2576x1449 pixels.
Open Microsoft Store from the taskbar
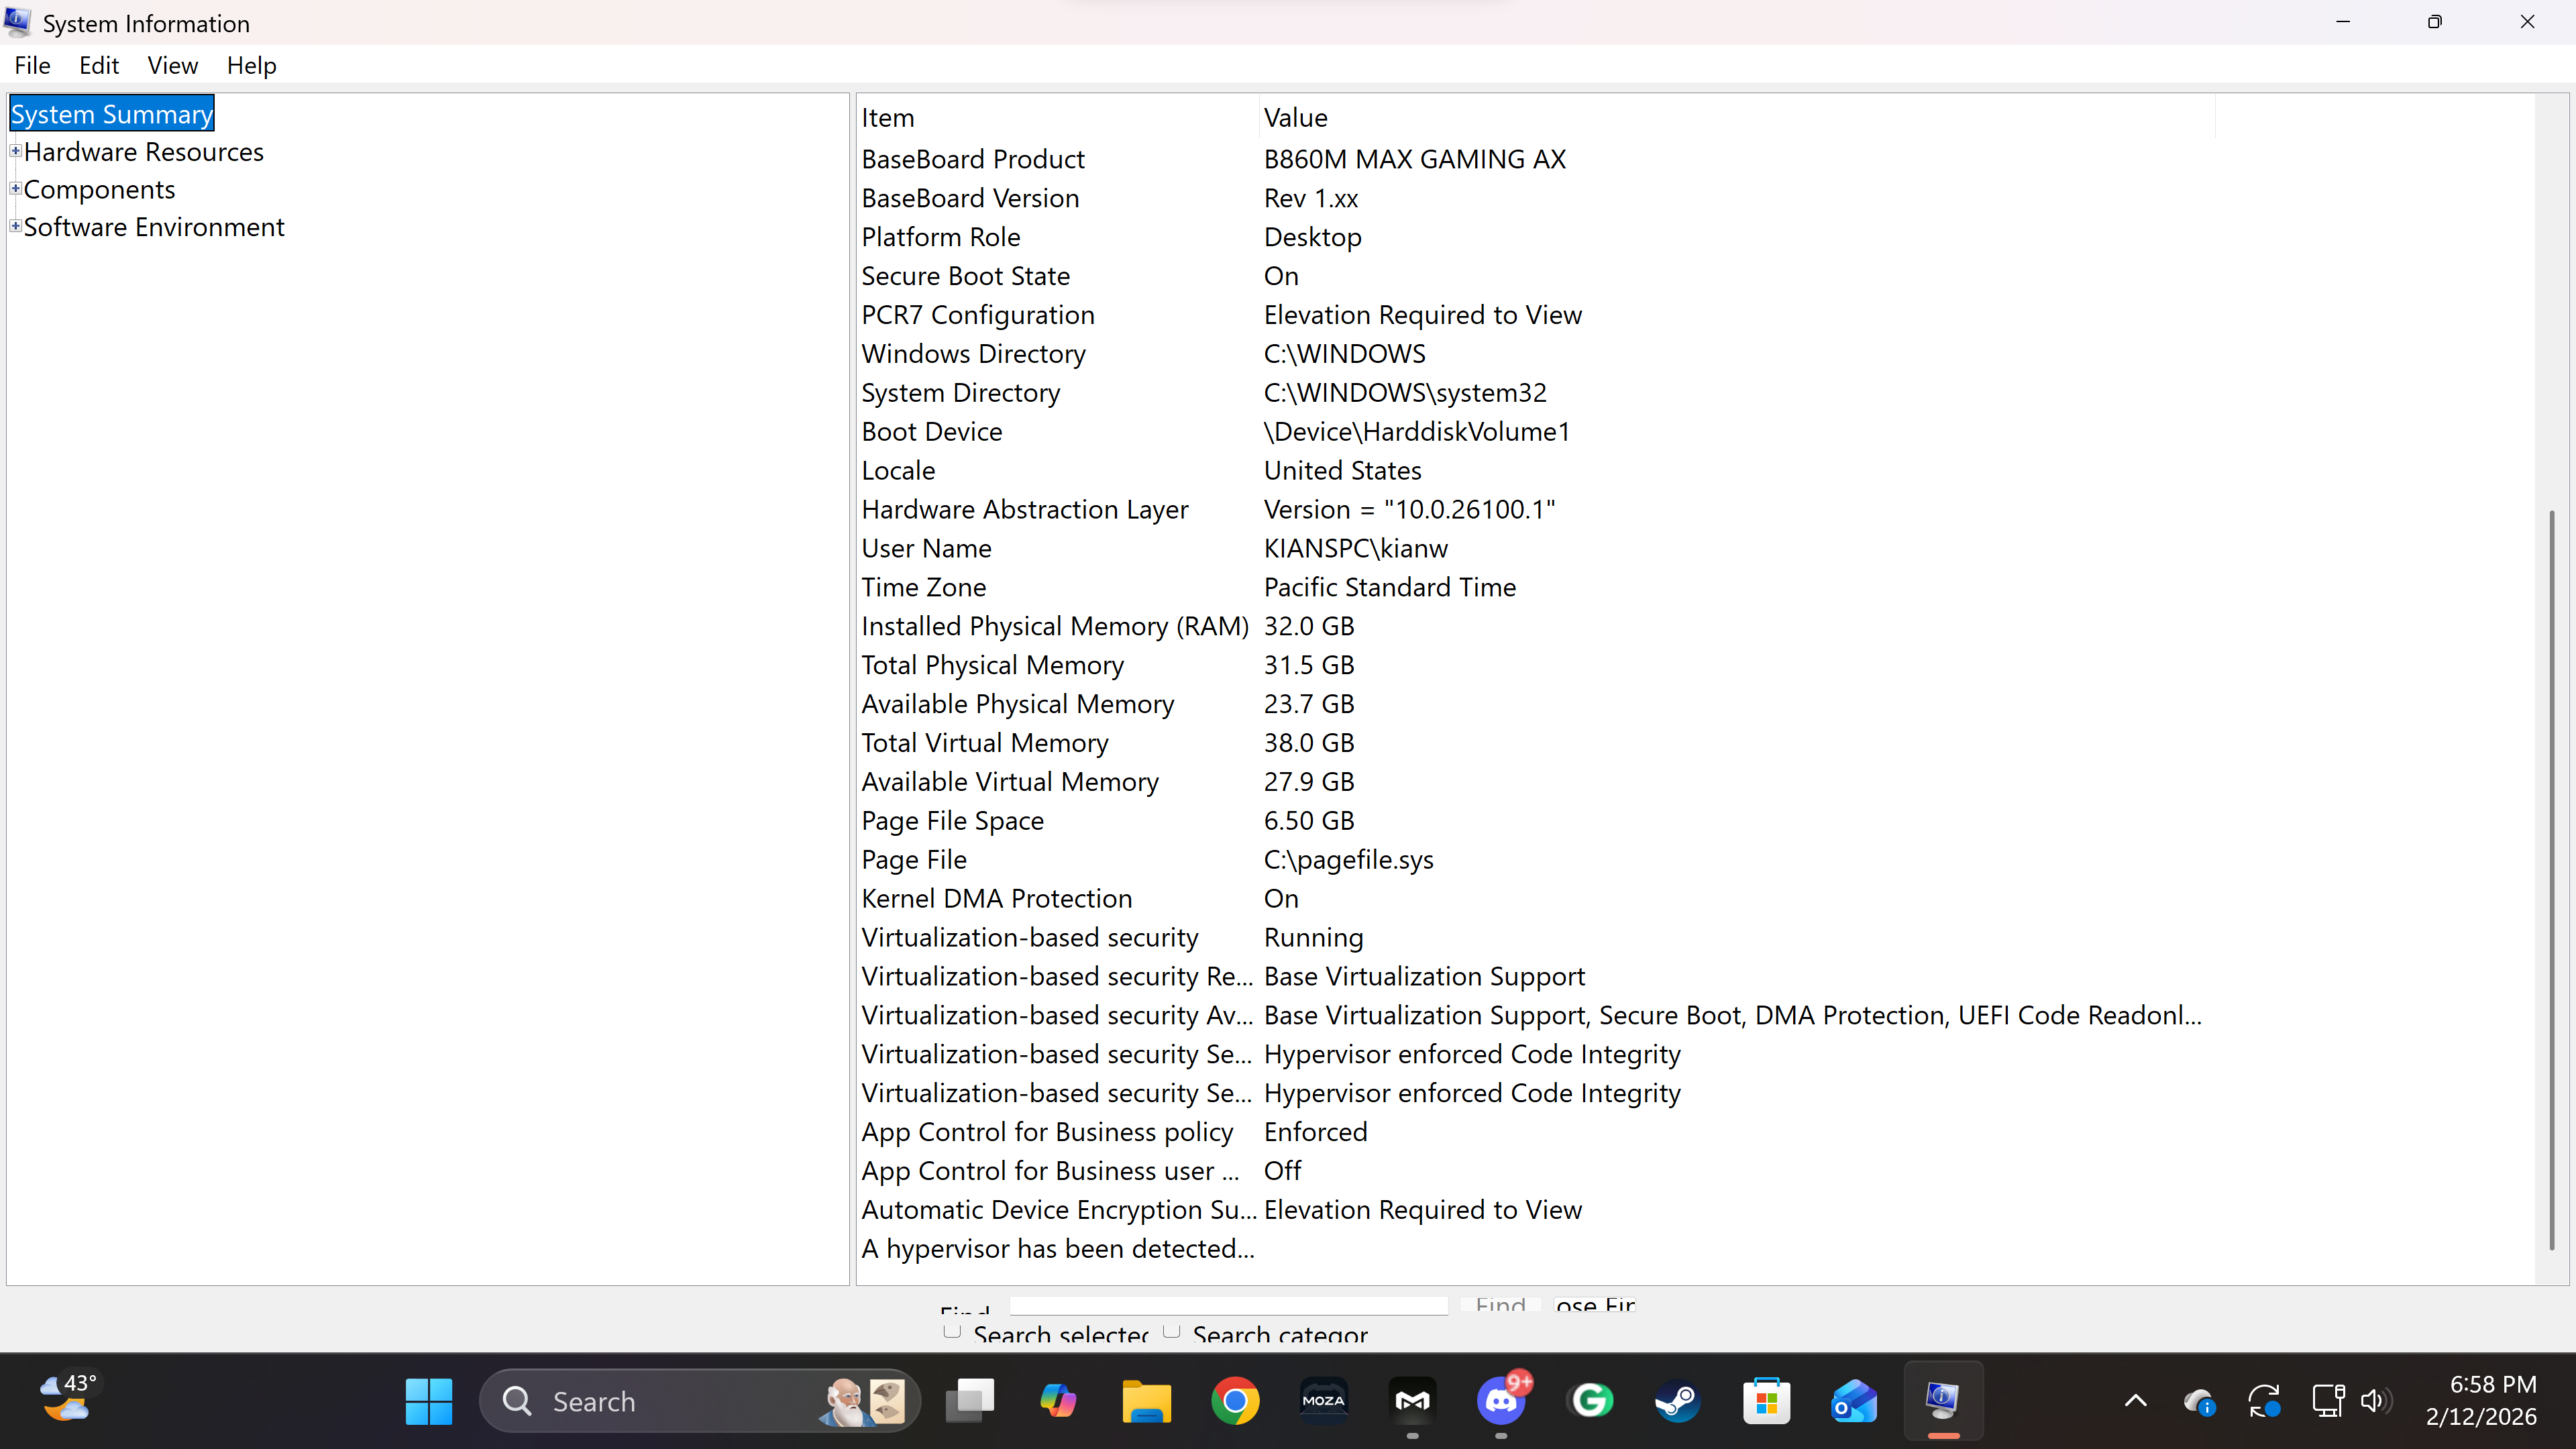[x=1766, y=1401]
